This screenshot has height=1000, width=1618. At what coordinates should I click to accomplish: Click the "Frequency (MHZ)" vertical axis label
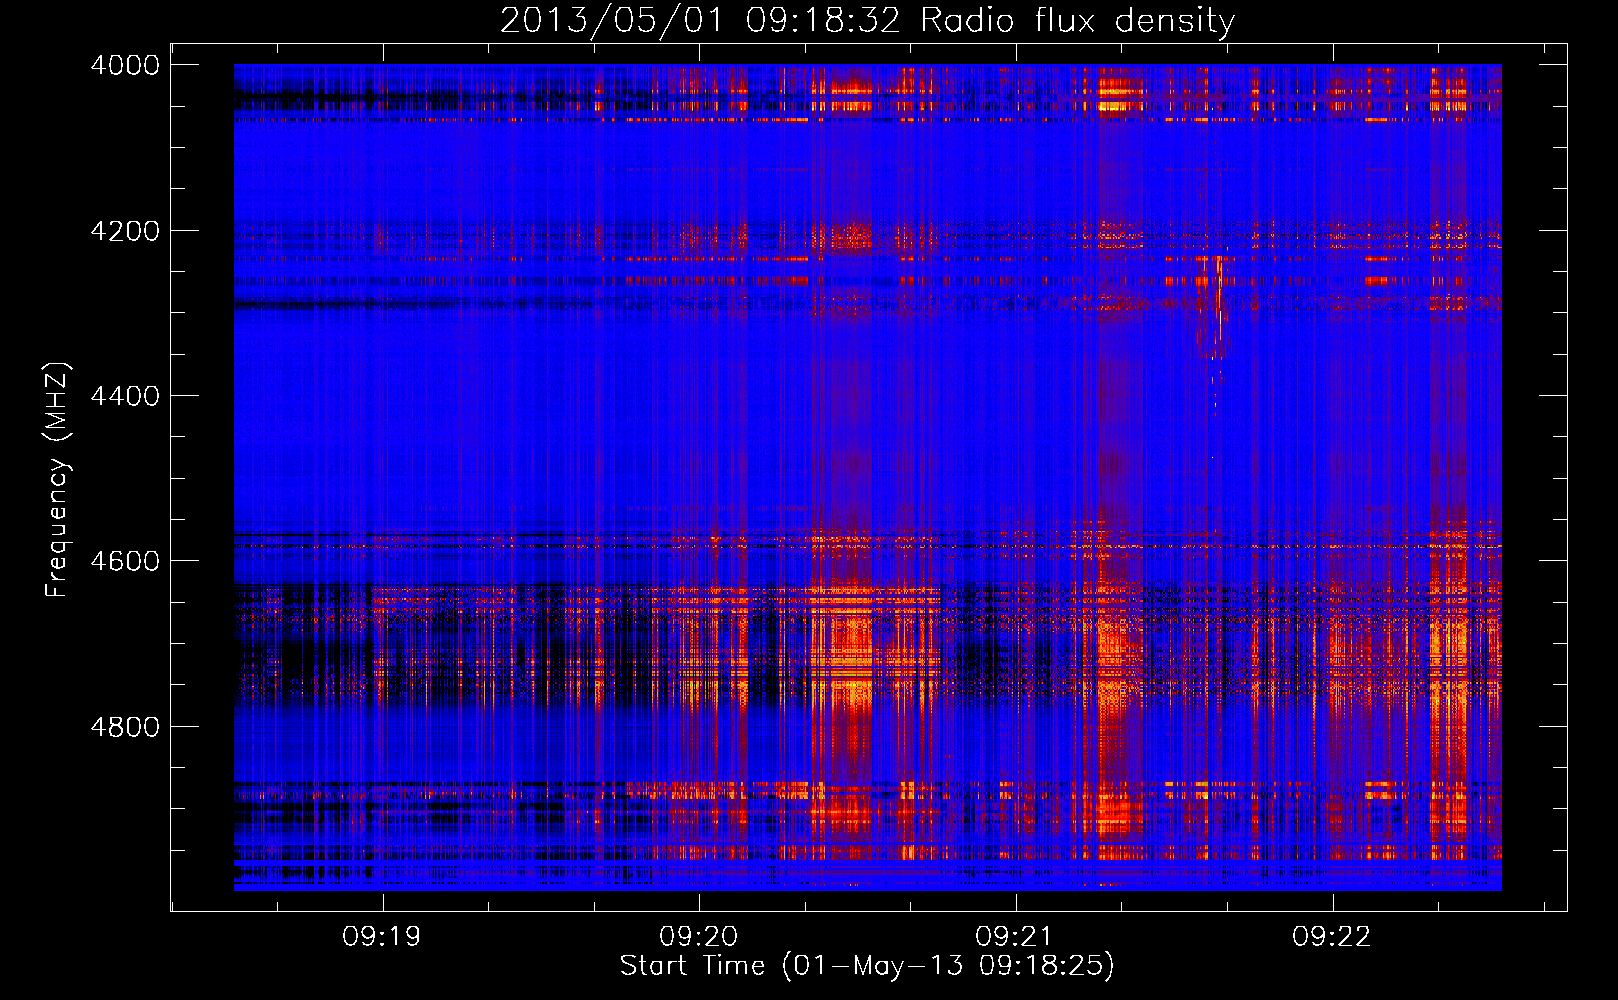click(x=58, y=480)
